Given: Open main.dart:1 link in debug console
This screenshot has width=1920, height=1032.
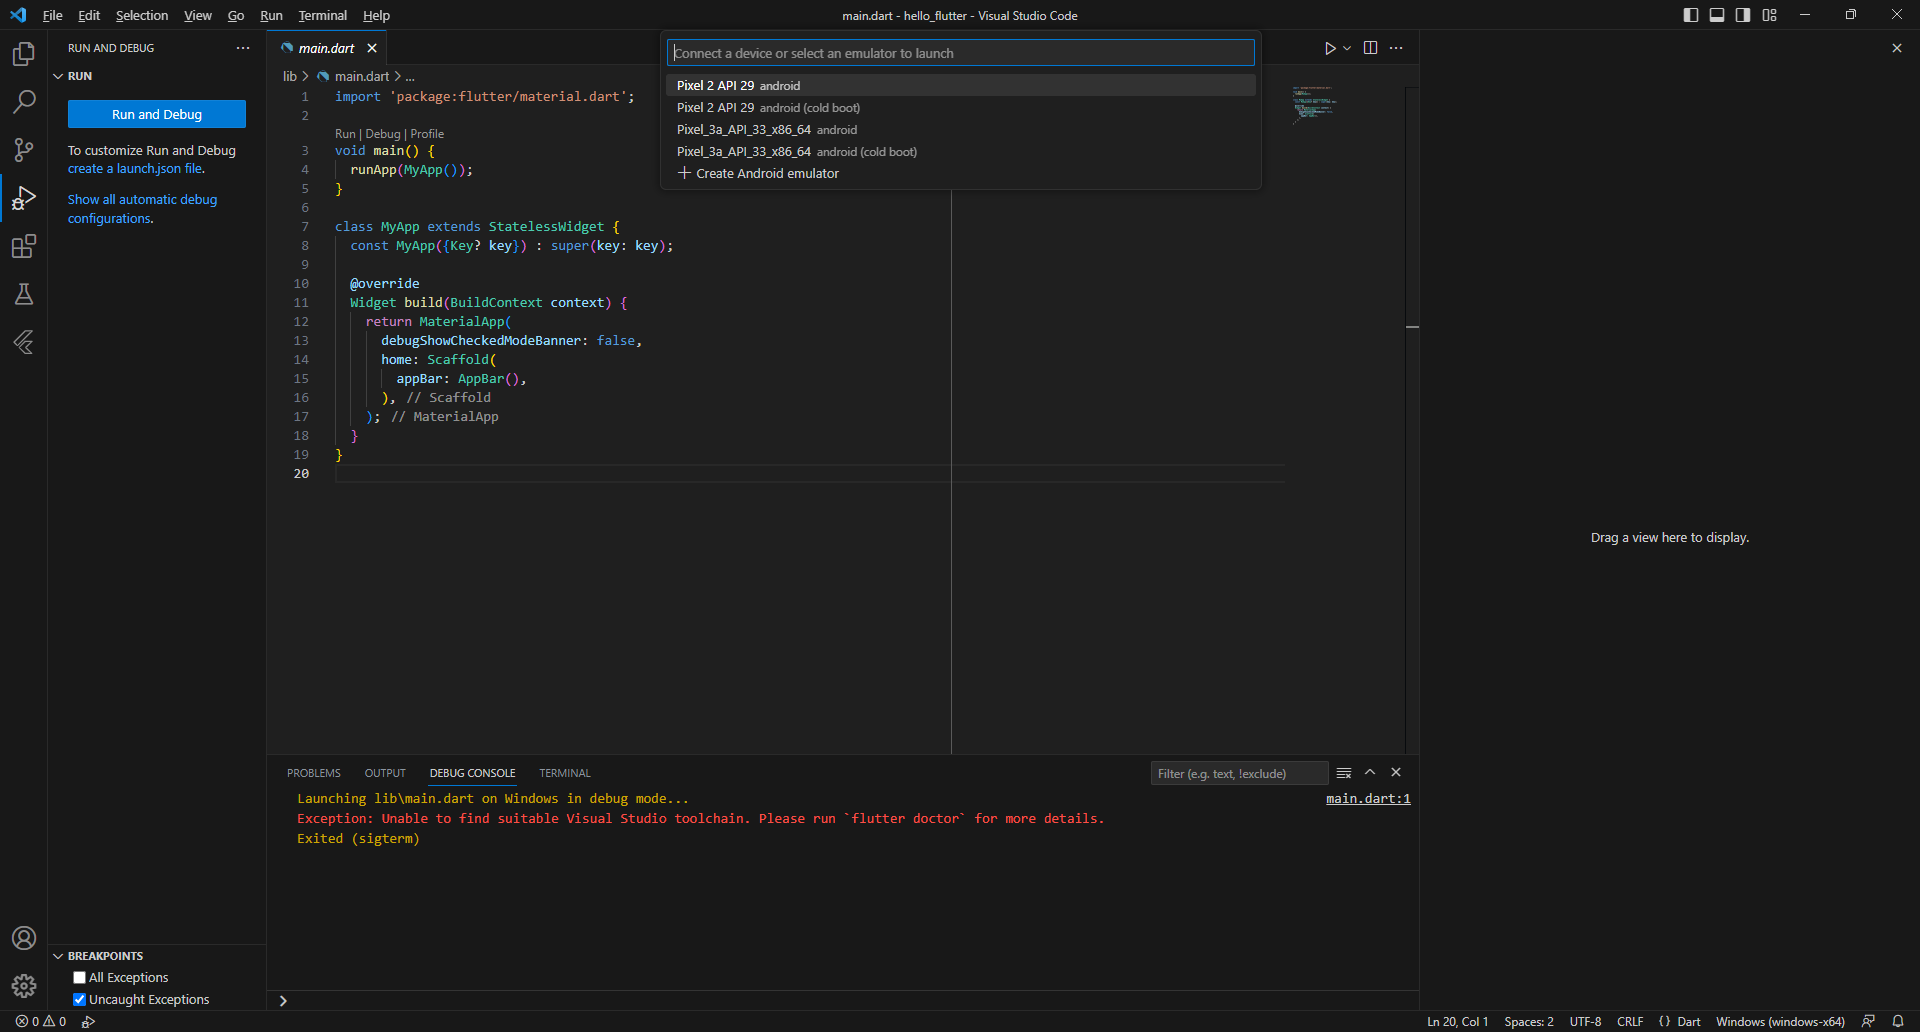Looking at the screenshot, I should tap(1368, 799).
